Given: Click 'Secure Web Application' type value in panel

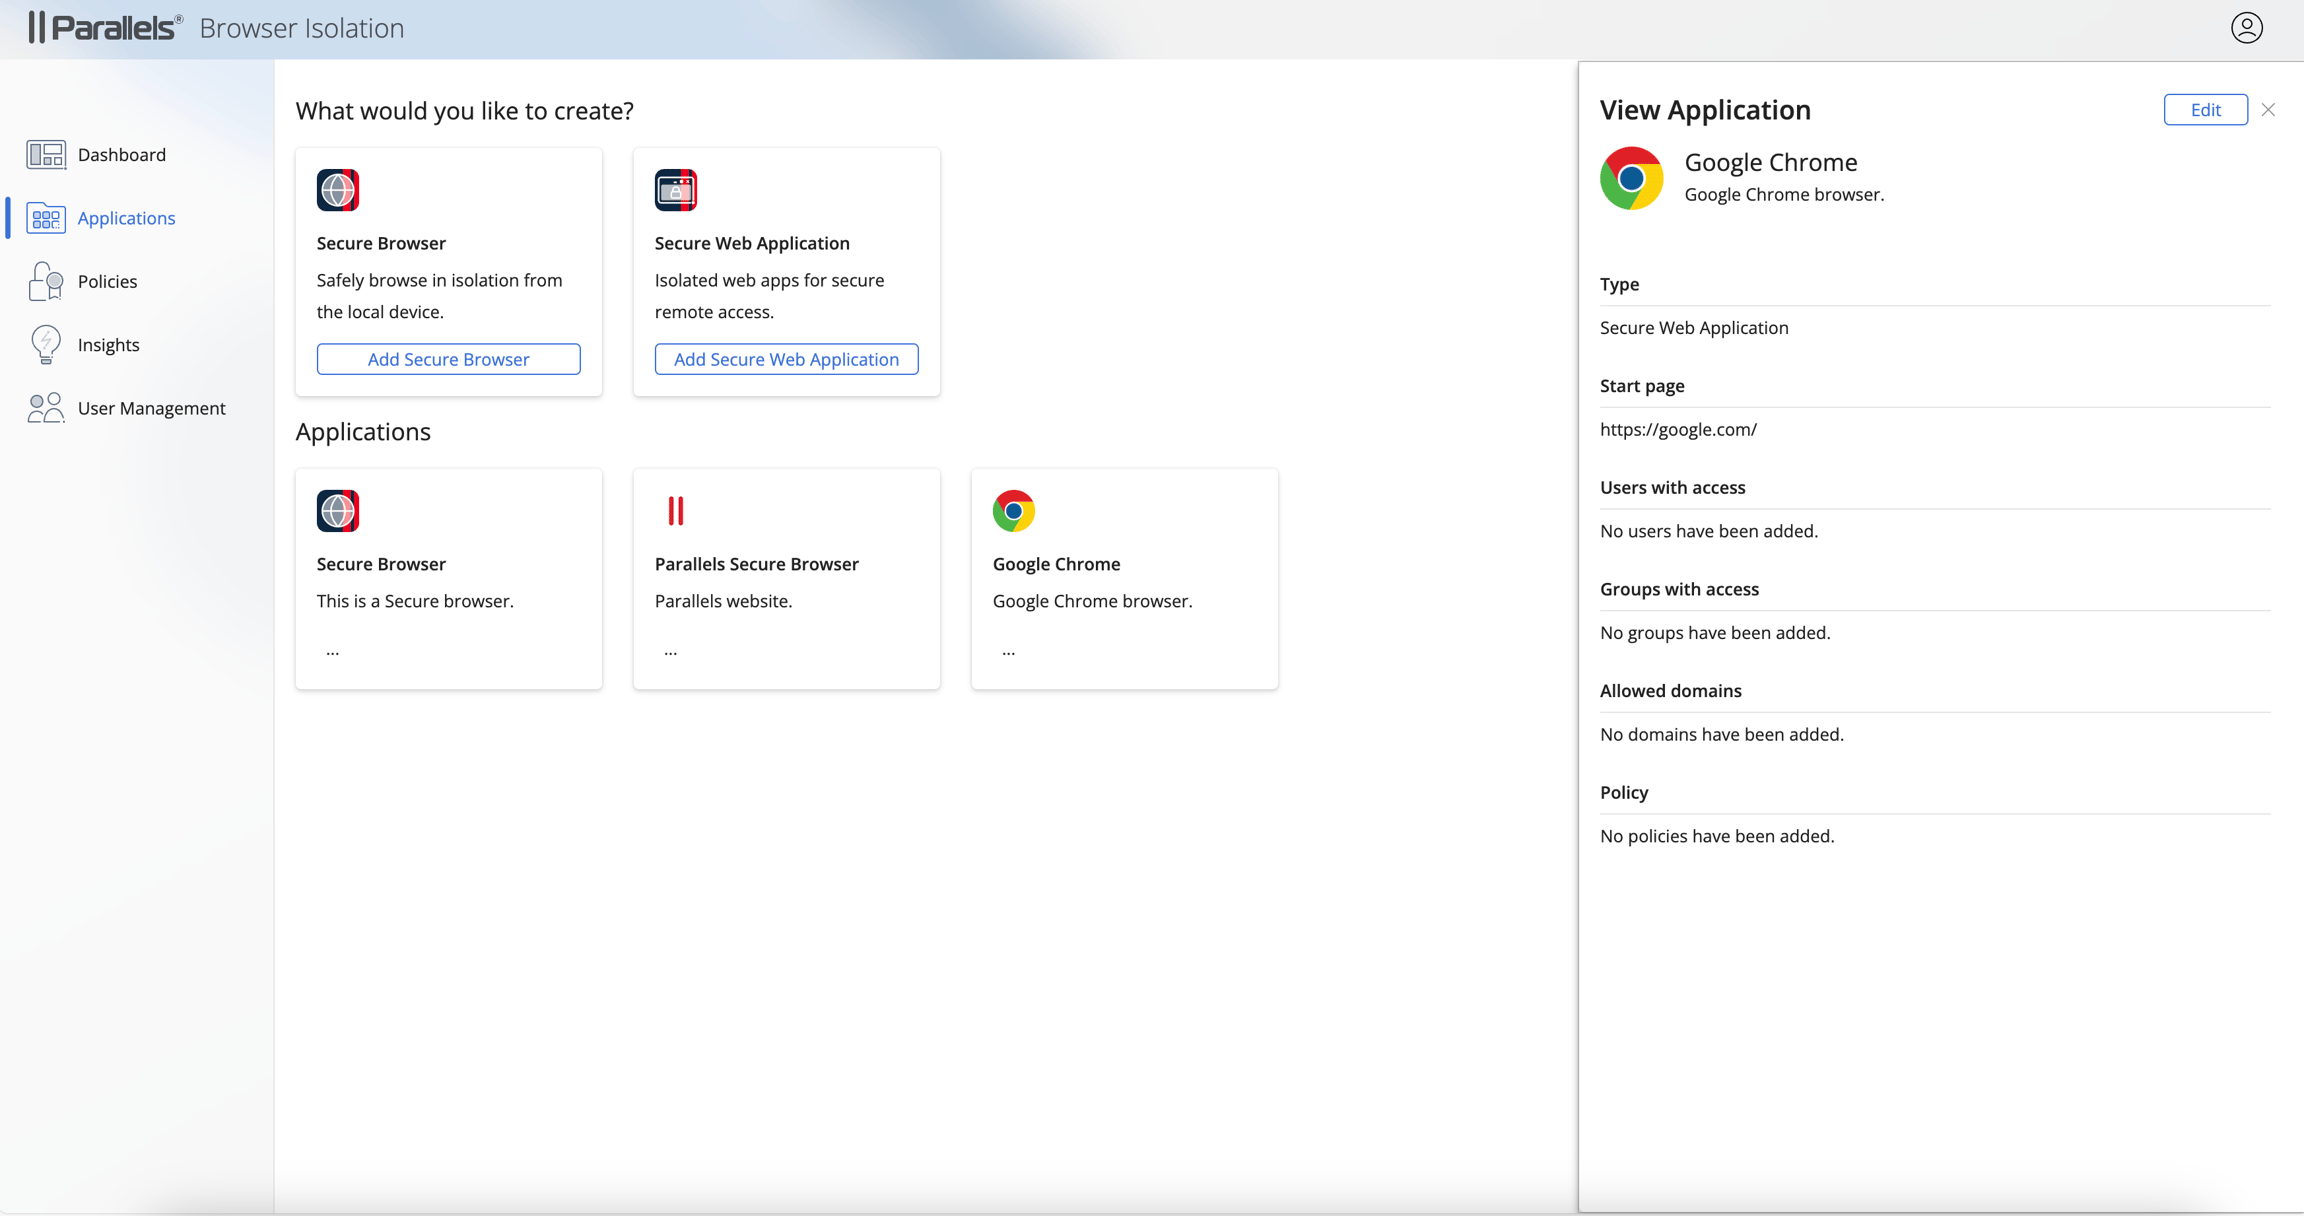Looking at the screenshot, I should pos(1694,328).
